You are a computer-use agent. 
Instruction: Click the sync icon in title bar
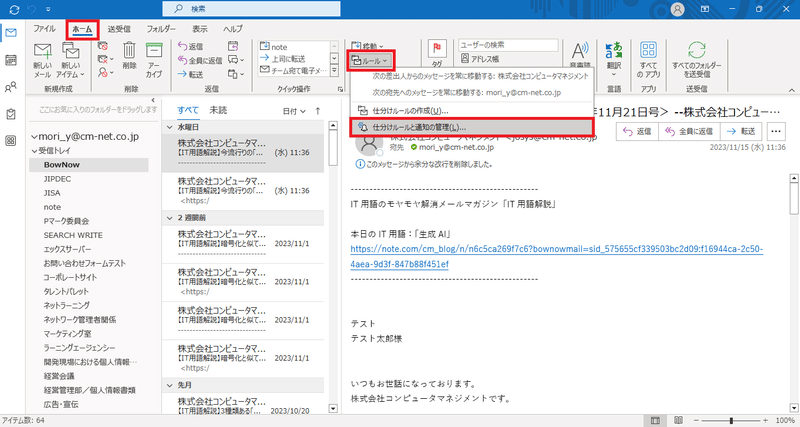14,9
